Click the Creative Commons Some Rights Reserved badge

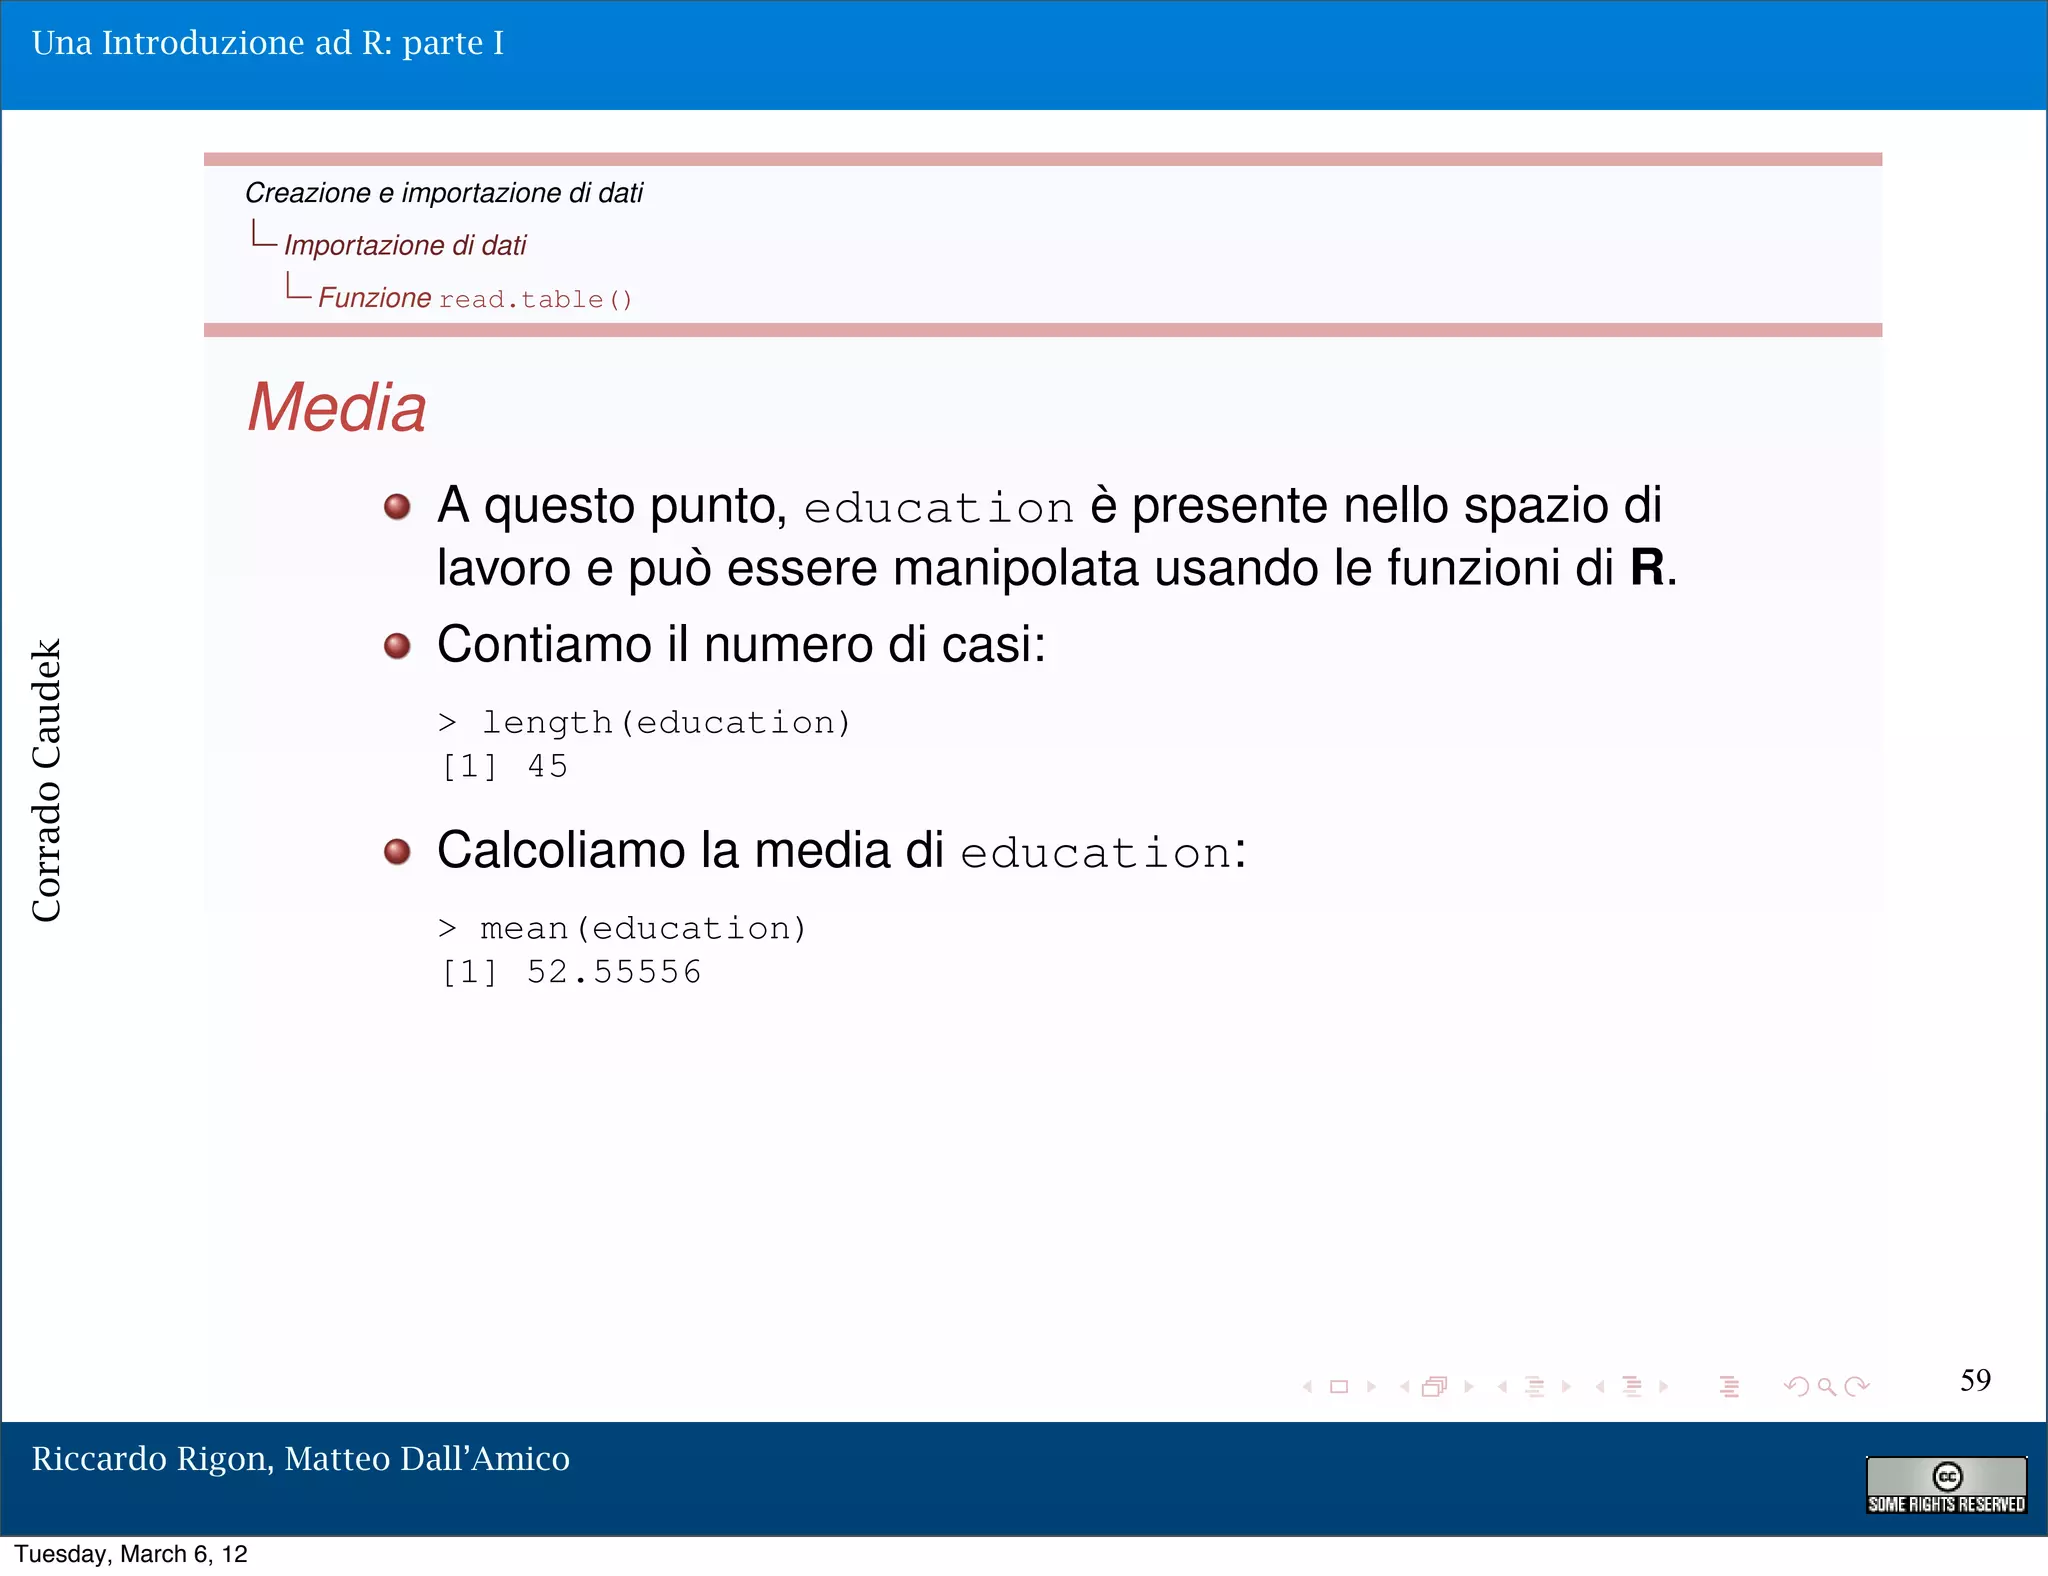pyautogui.click(x=1946, y=1485)
